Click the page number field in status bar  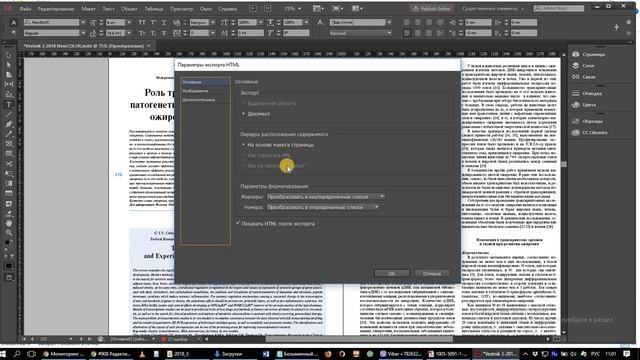(x=53, y=339)
